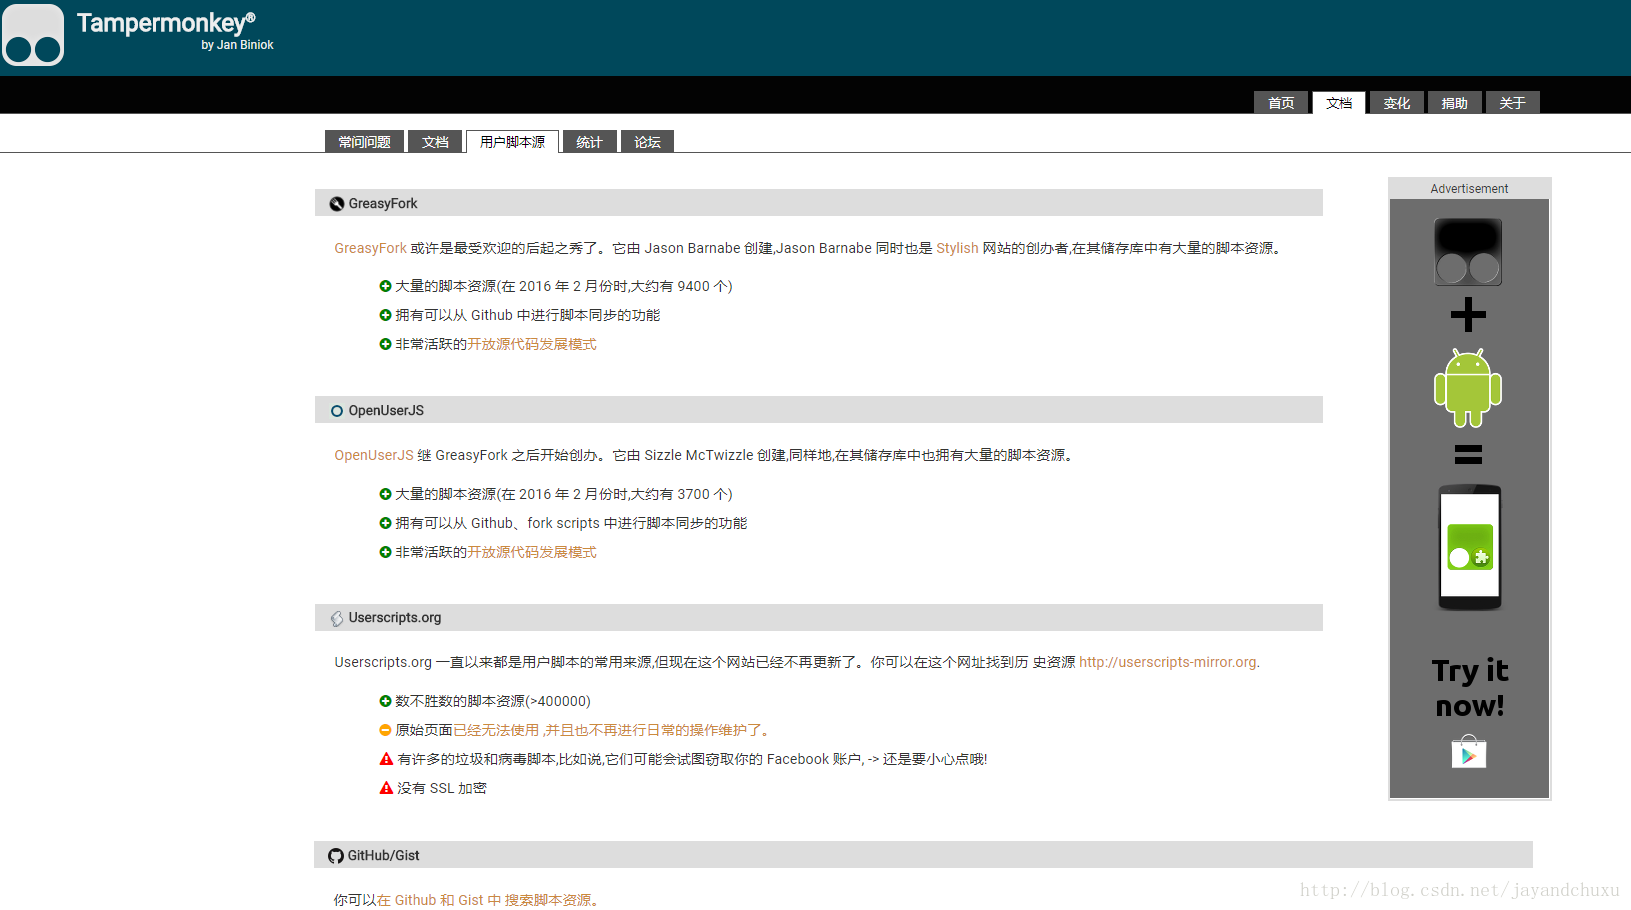
Task: Click the GitHub/Gist section heading
Action: pyautogui.click(x=384, y=856)
